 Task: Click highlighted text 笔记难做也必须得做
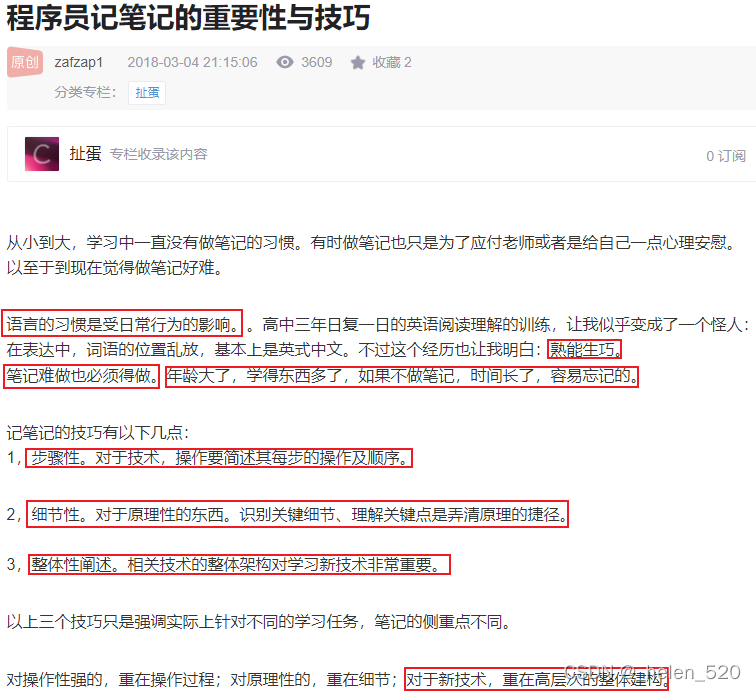[81, 376]
